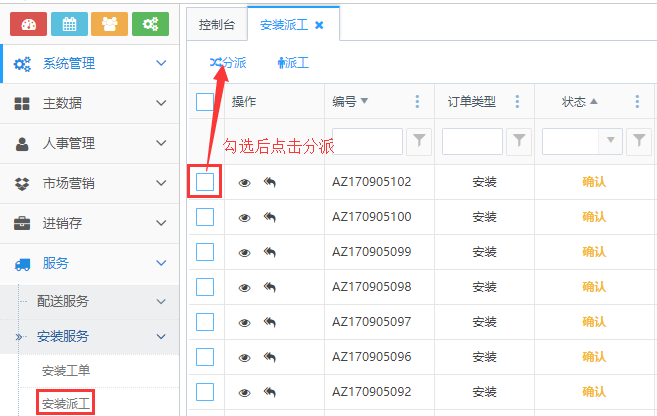Click eye view icon for order AZ170905102
Image resolution: width=657 pixels, height=416 pixels.
click(245, 182)
